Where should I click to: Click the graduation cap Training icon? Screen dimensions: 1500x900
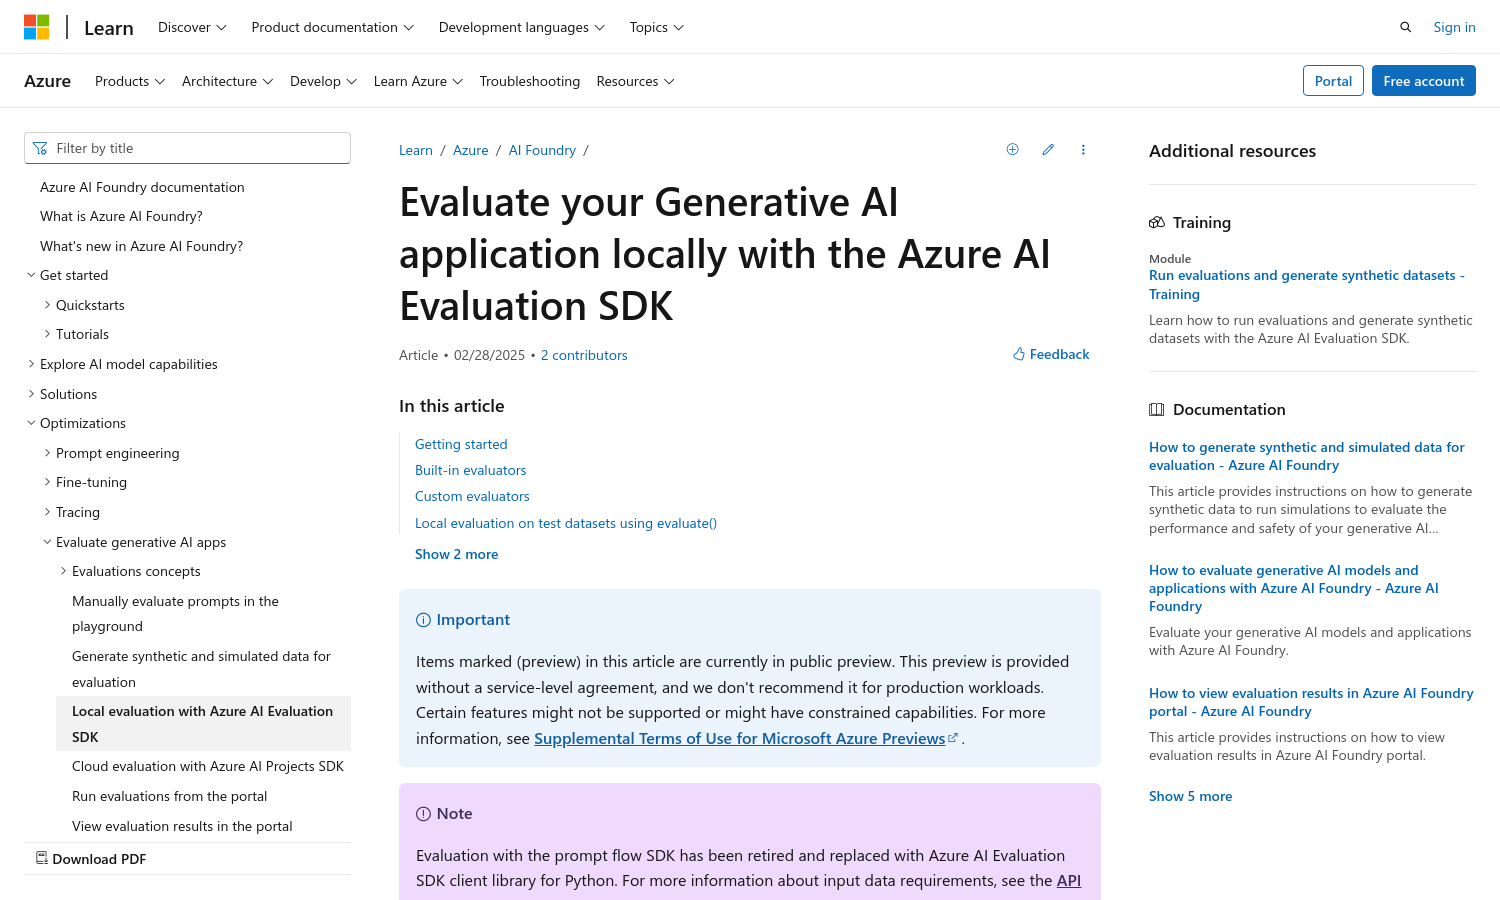coord(1157,222)
